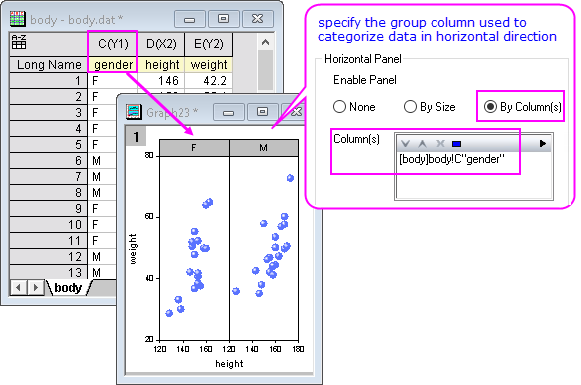Maximize the Graph23 window
This screenshot has width=581, height=385.
263,112
